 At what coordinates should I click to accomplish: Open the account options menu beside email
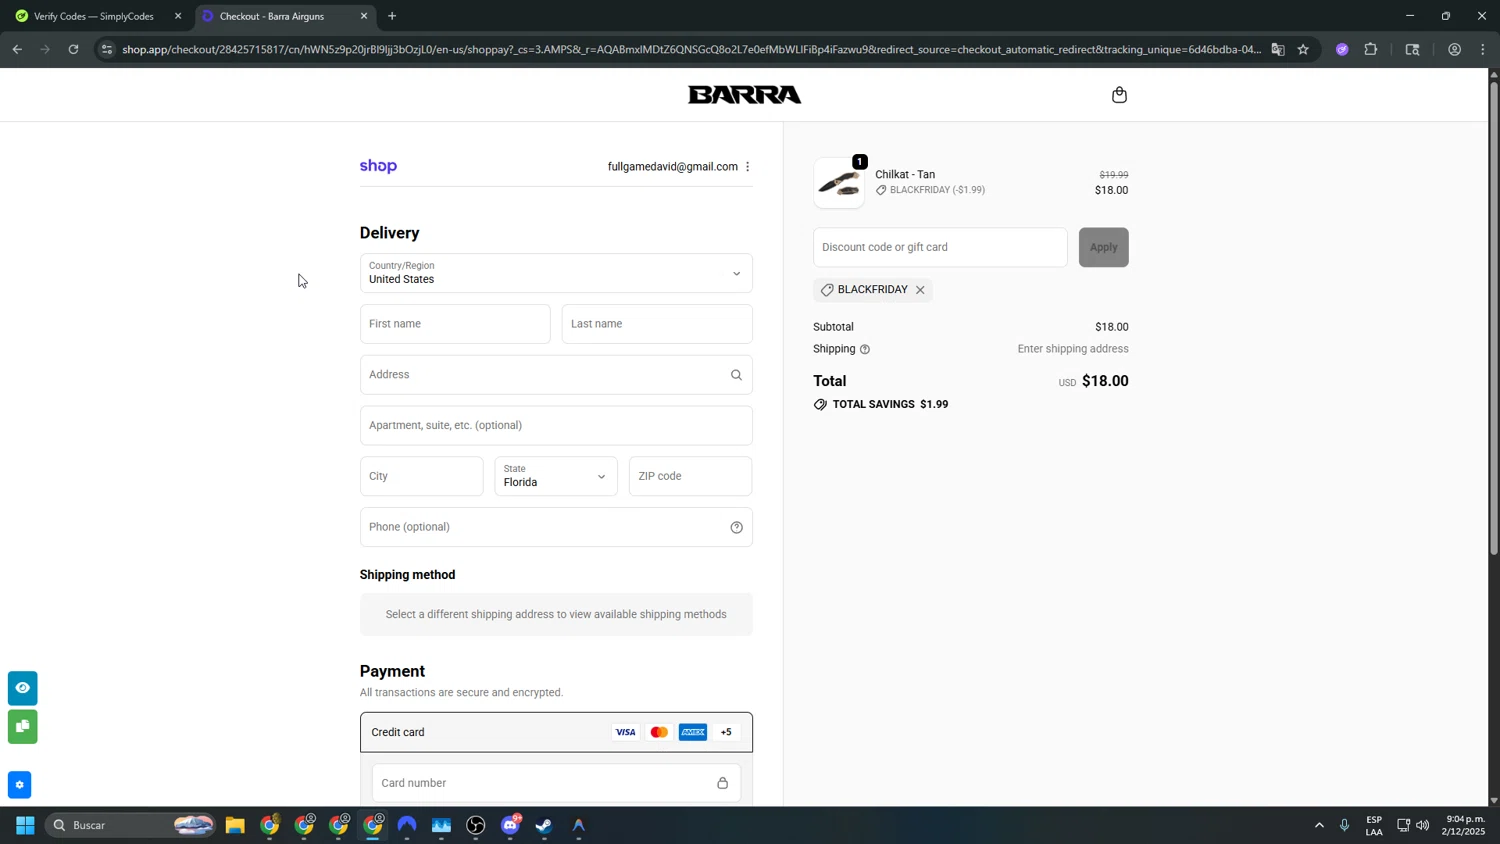[747, 167]
